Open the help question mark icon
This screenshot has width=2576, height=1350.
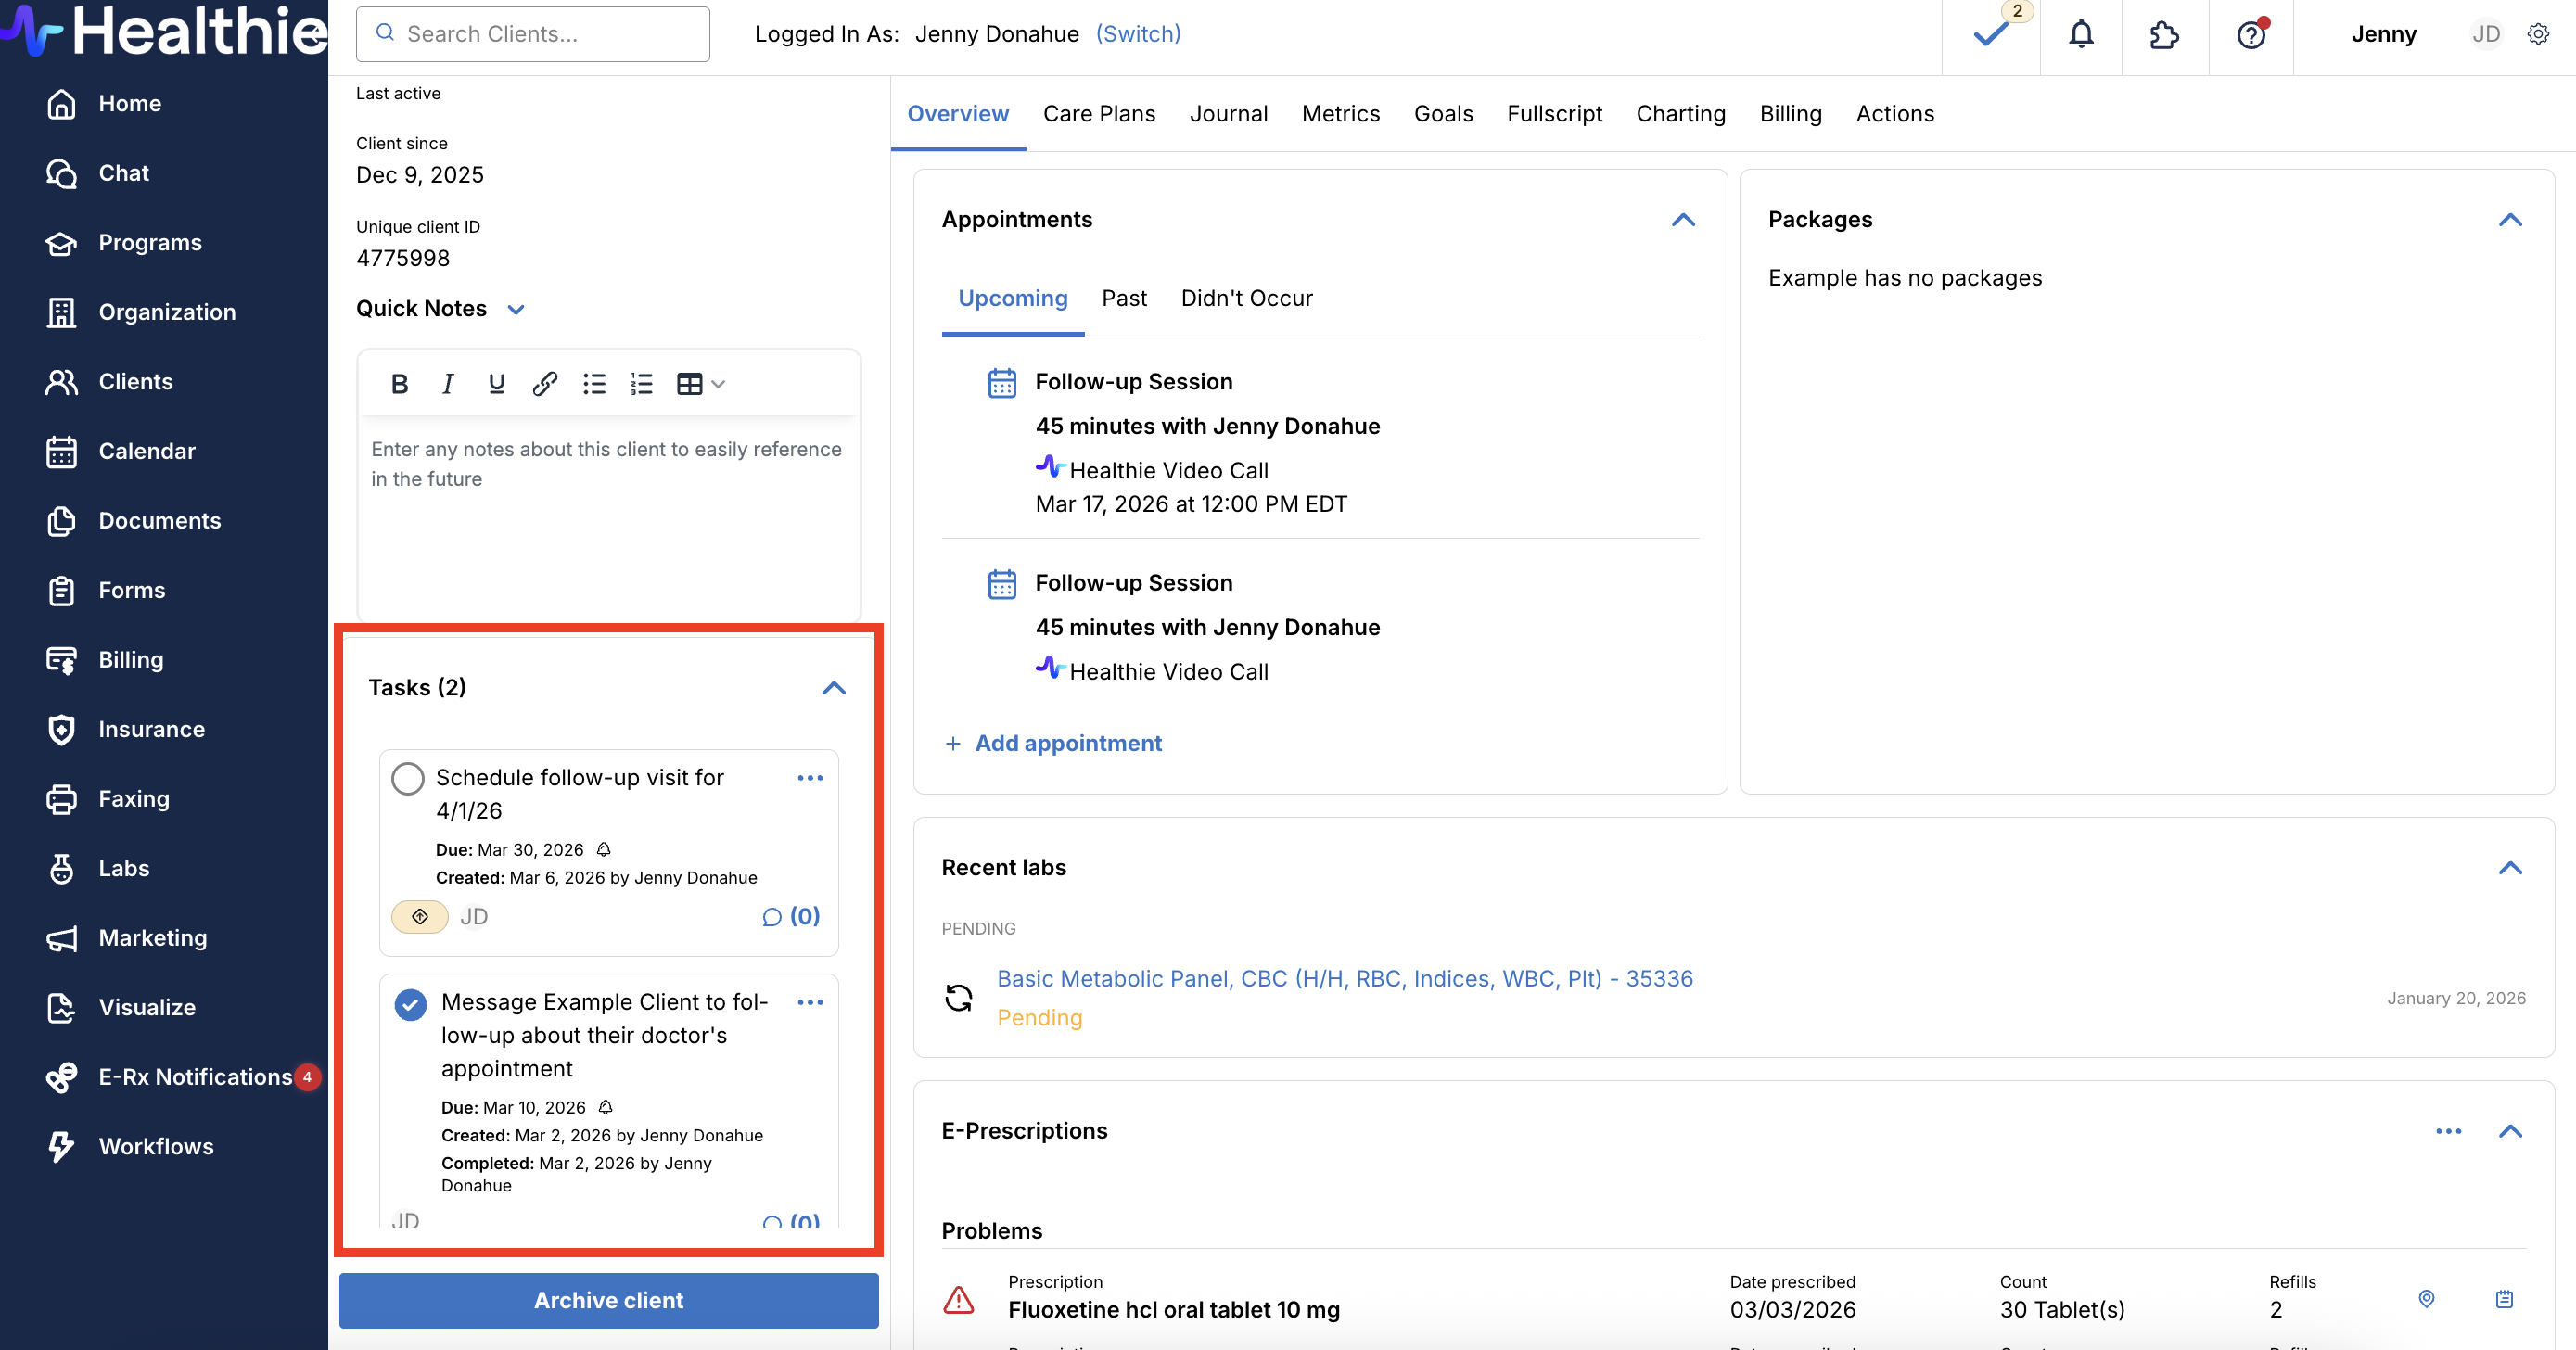coord(2250,35)
